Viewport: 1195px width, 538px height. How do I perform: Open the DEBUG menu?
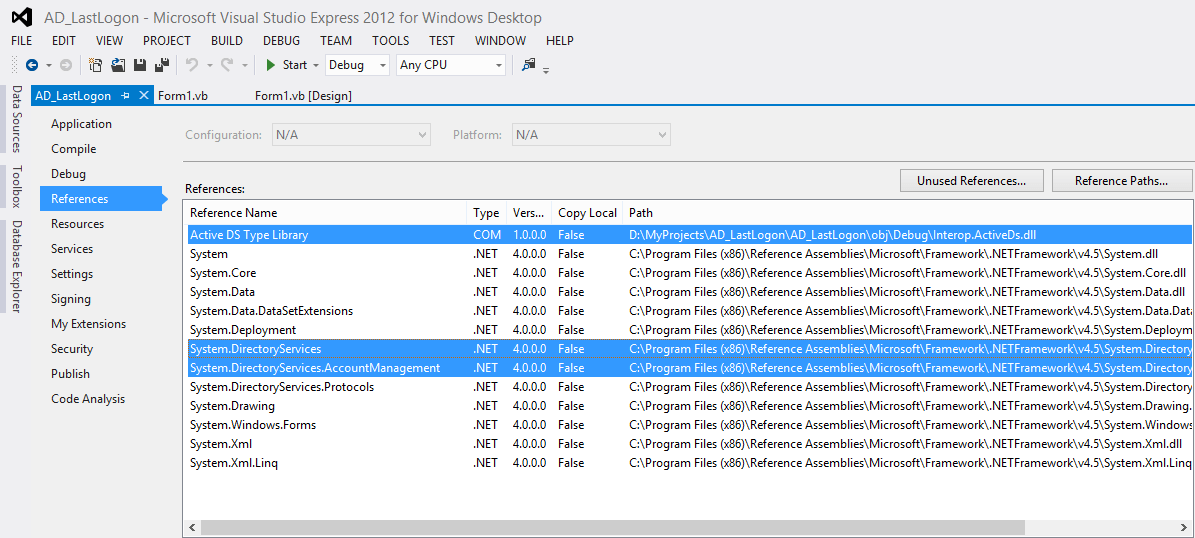click(282, 41)
